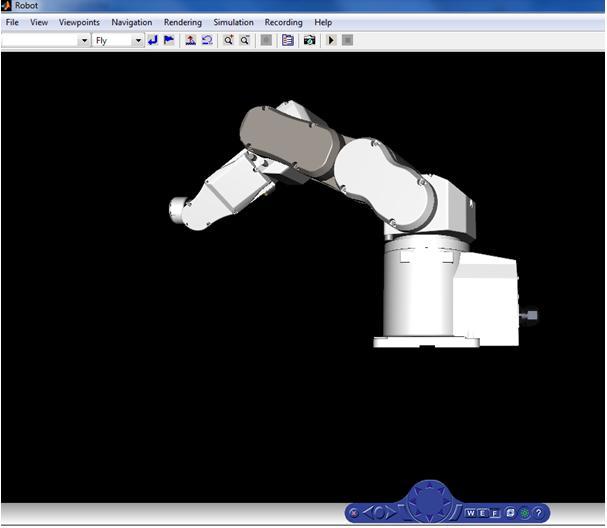This screenshot has width=607, height=528.
Task: Click the Create viewpoint flag icon
Action: 169,40
